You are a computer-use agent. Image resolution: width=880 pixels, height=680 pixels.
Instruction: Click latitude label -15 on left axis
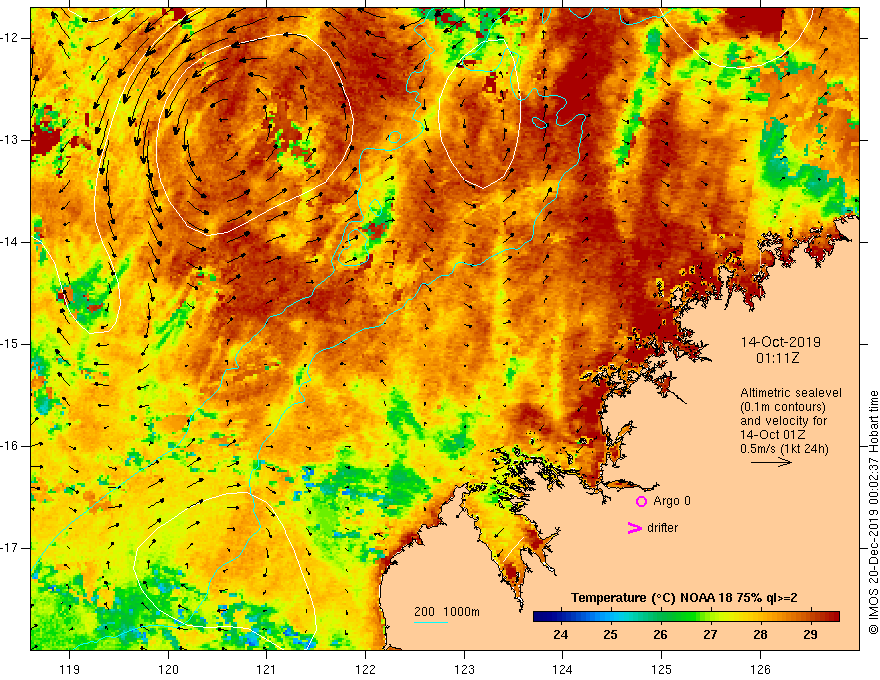pyautogui.click(x=10, y=344)
